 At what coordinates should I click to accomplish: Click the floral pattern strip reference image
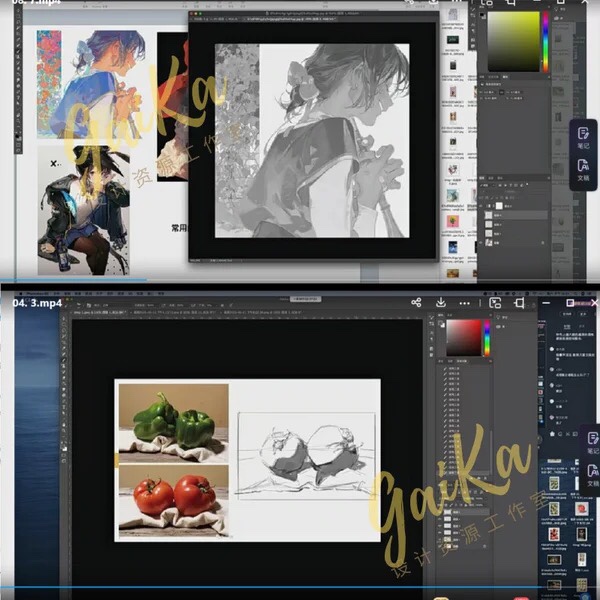click(x=49, y=84)
